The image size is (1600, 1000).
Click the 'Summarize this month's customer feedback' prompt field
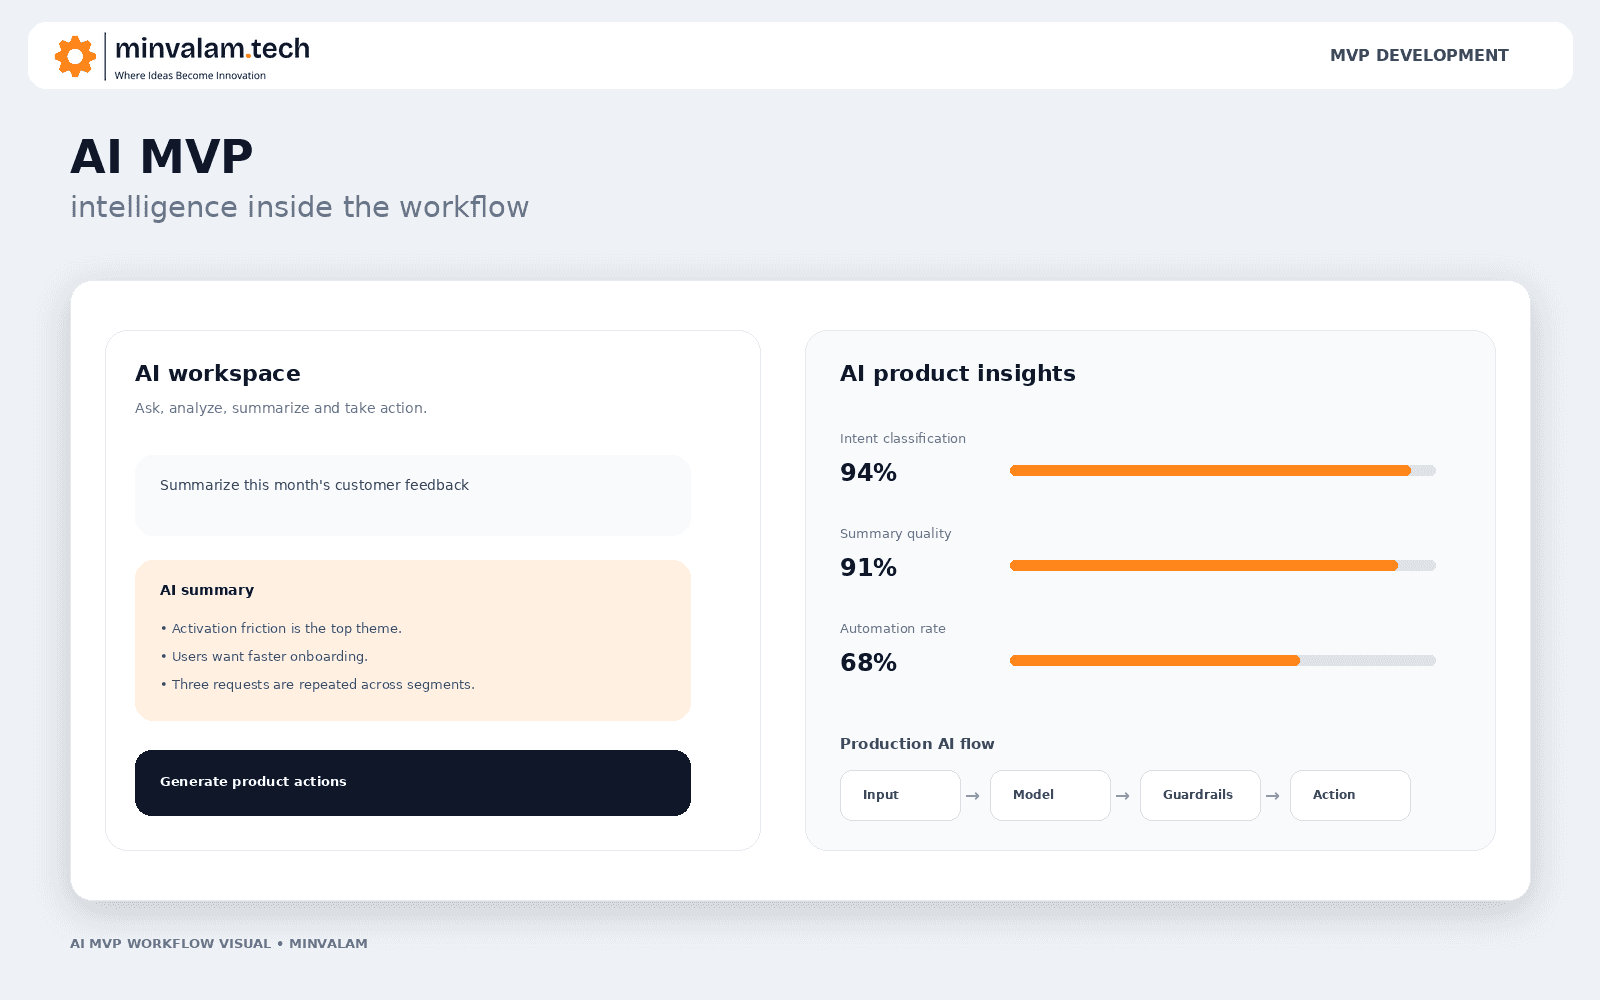(413, 495)
